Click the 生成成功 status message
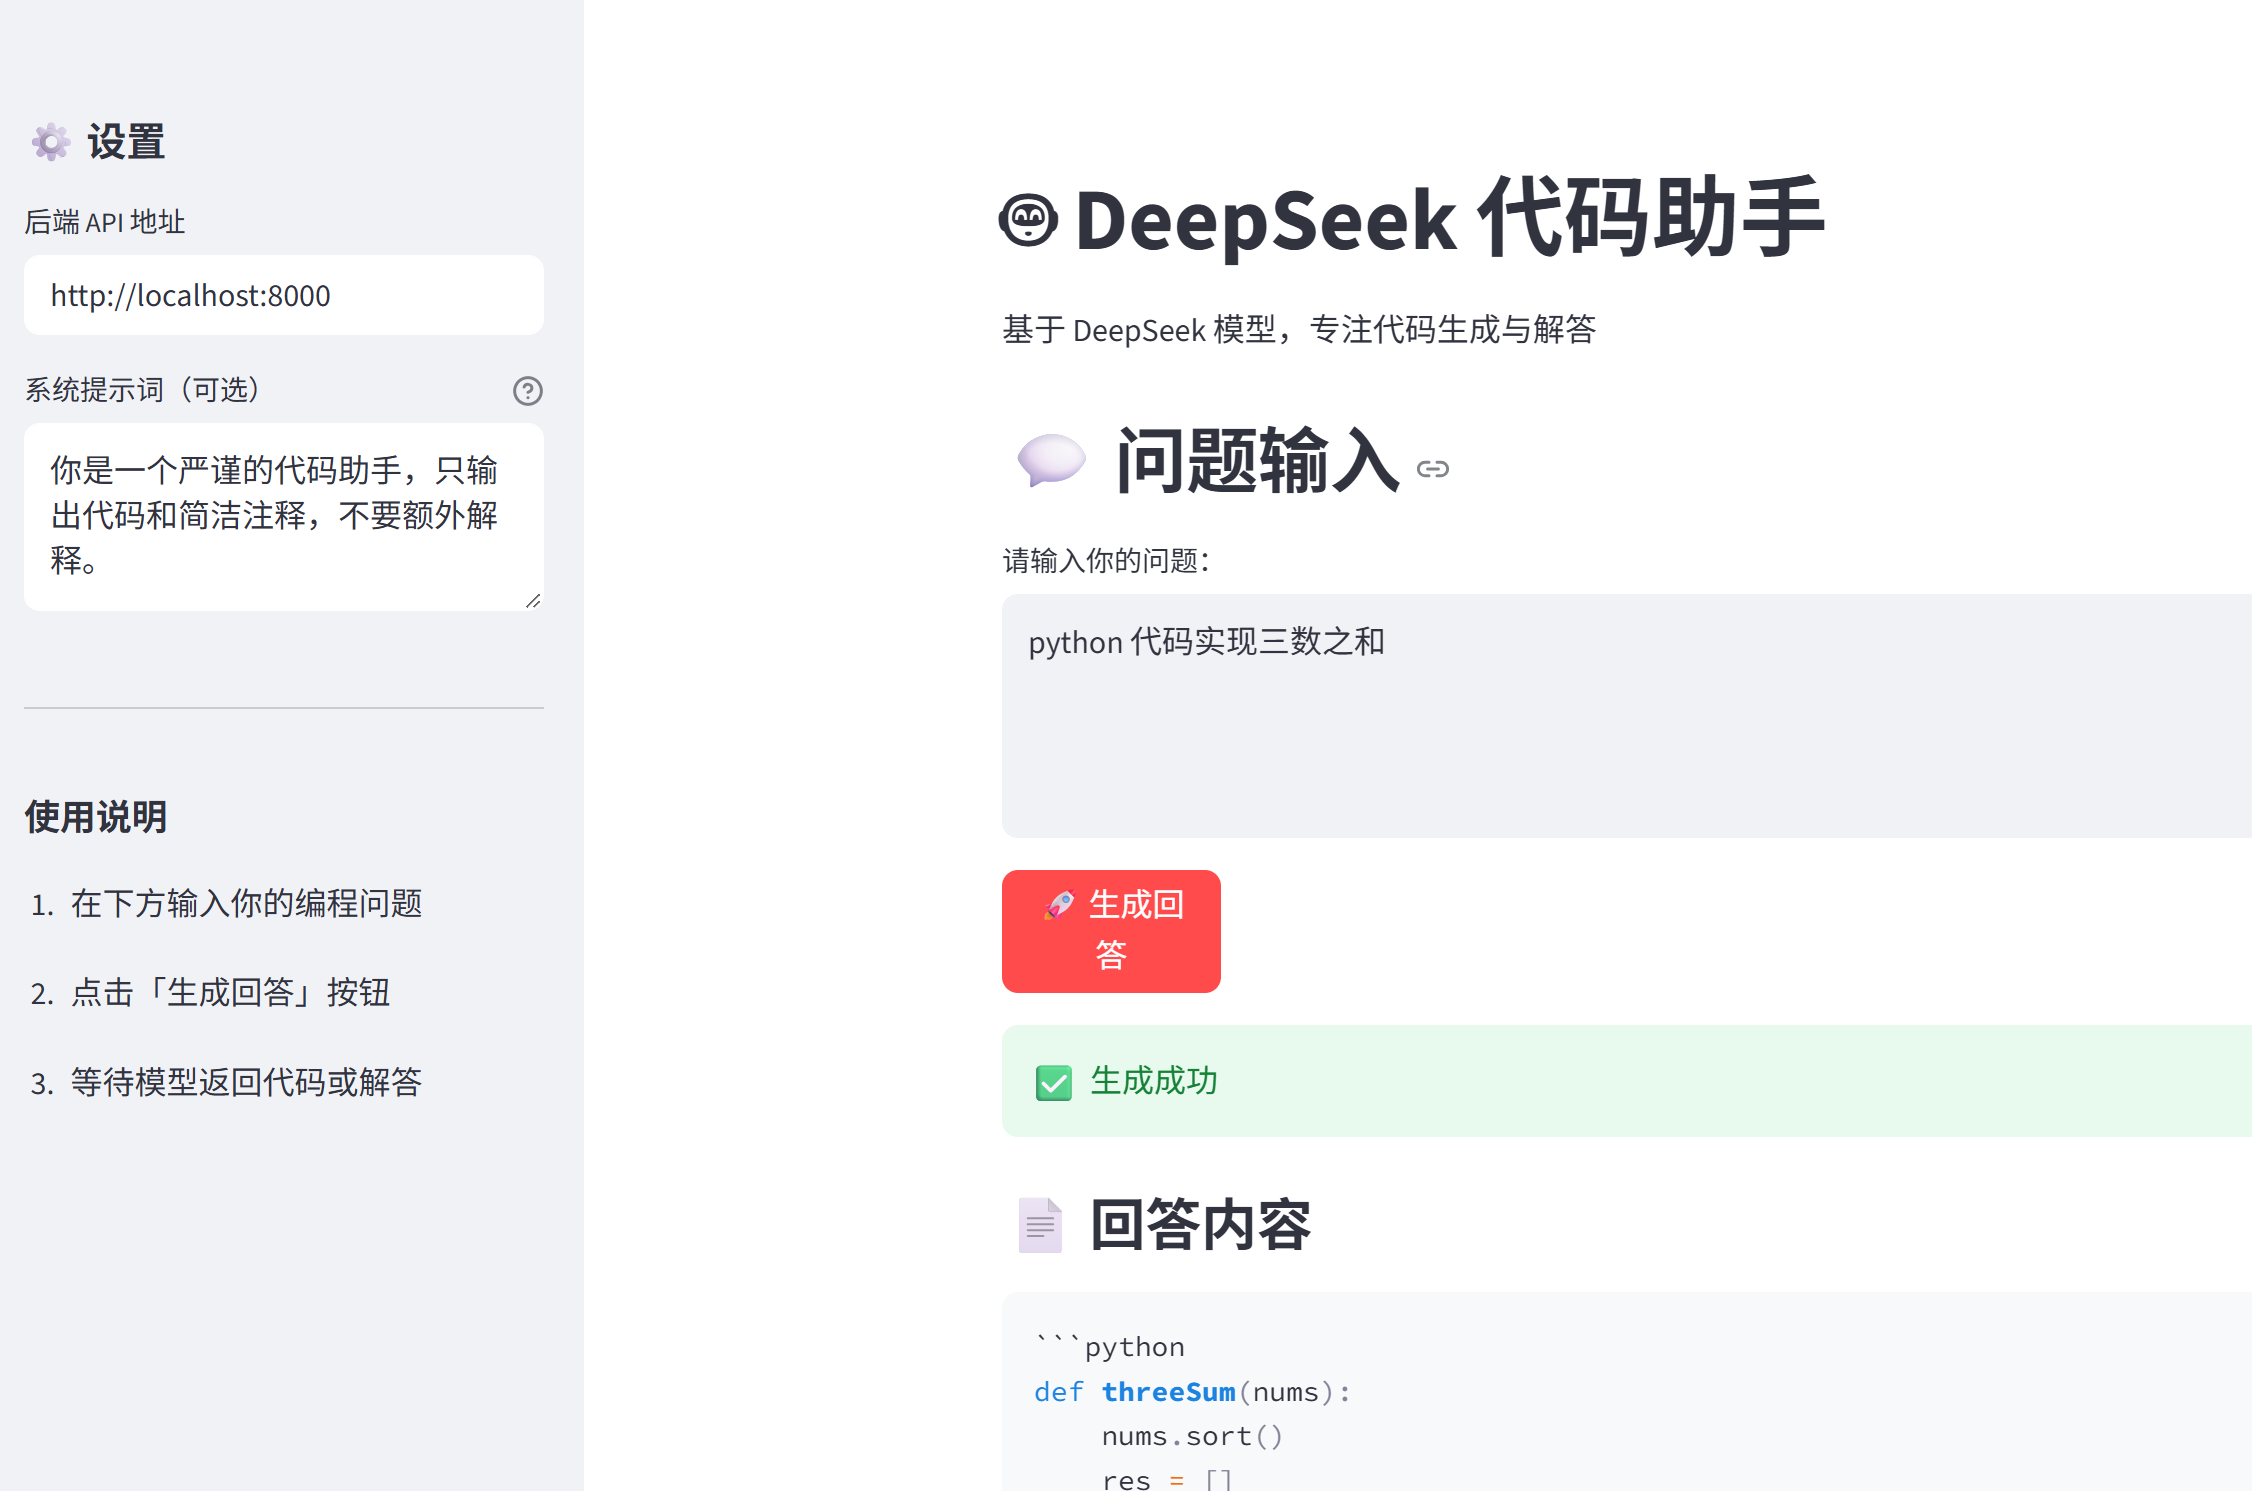The image size is (2252, 1491). point(1154,1081)
